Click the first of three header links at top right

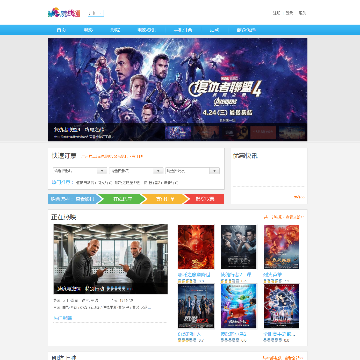(276, 13)
